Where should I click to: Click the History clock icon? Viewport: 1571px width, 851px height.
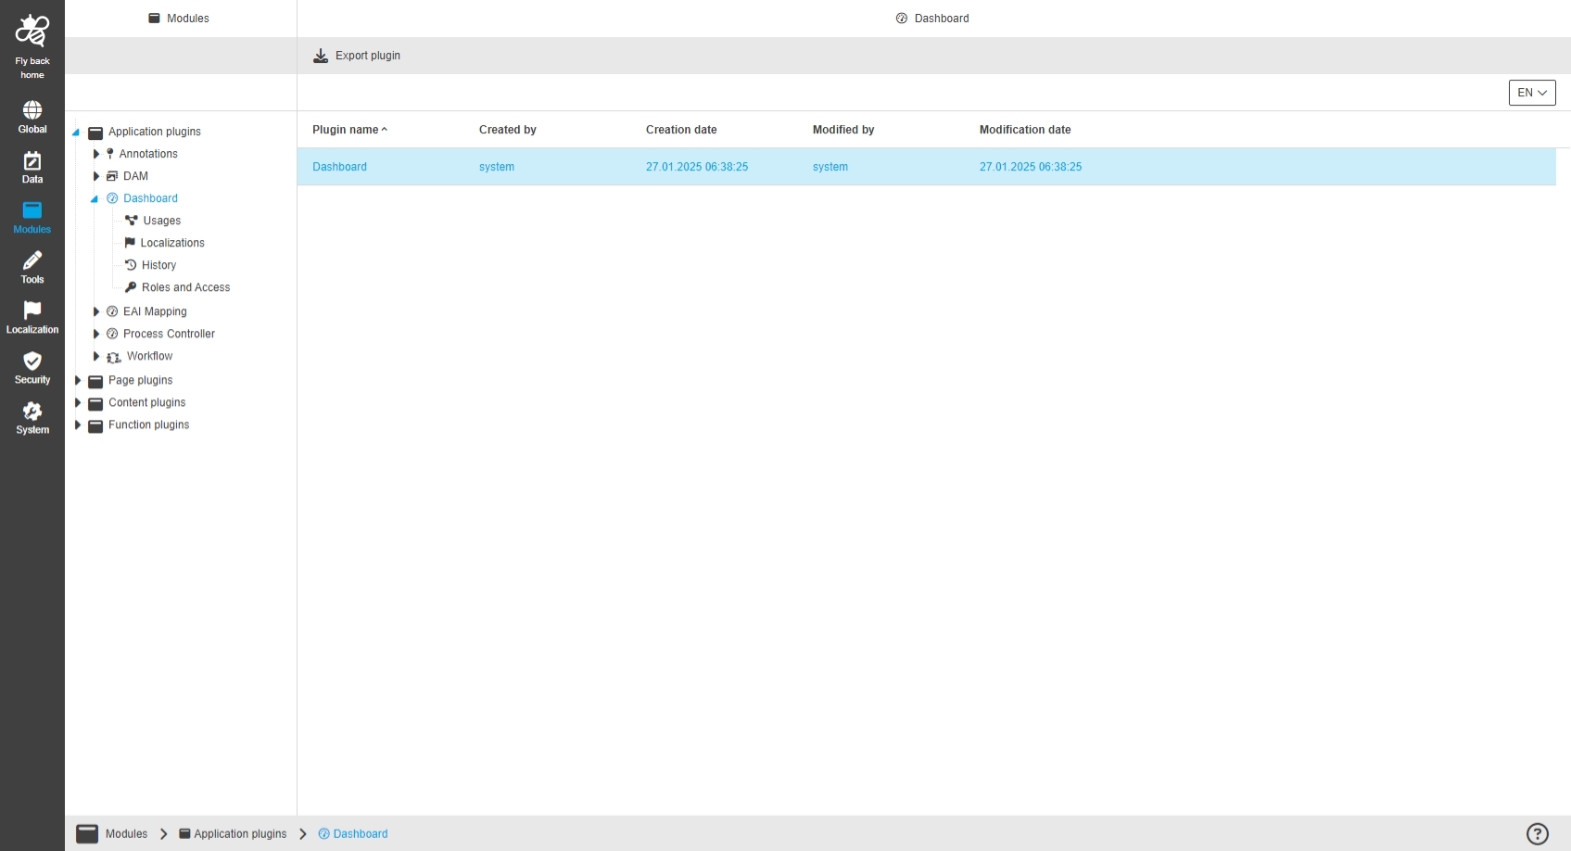[x=130, y=265]
